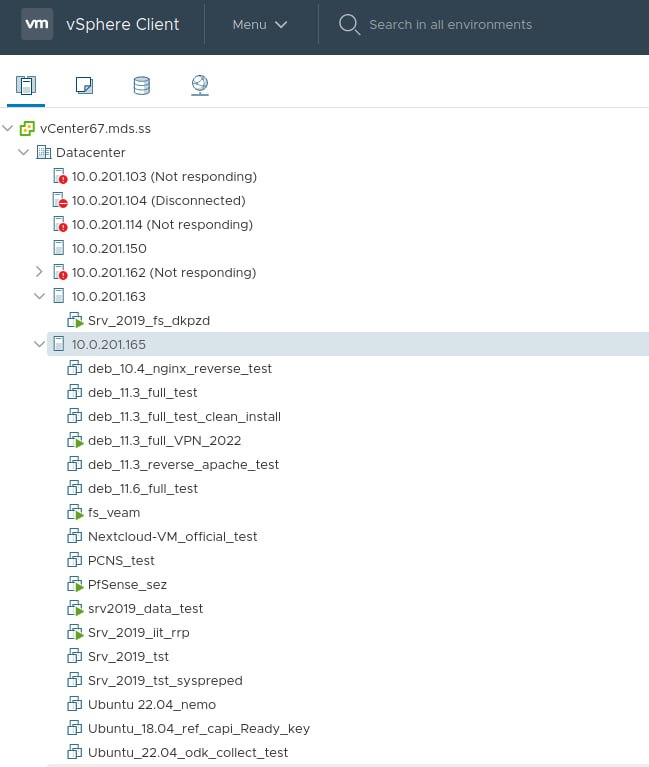Select host 10.0.201.163

coord(109,296)
